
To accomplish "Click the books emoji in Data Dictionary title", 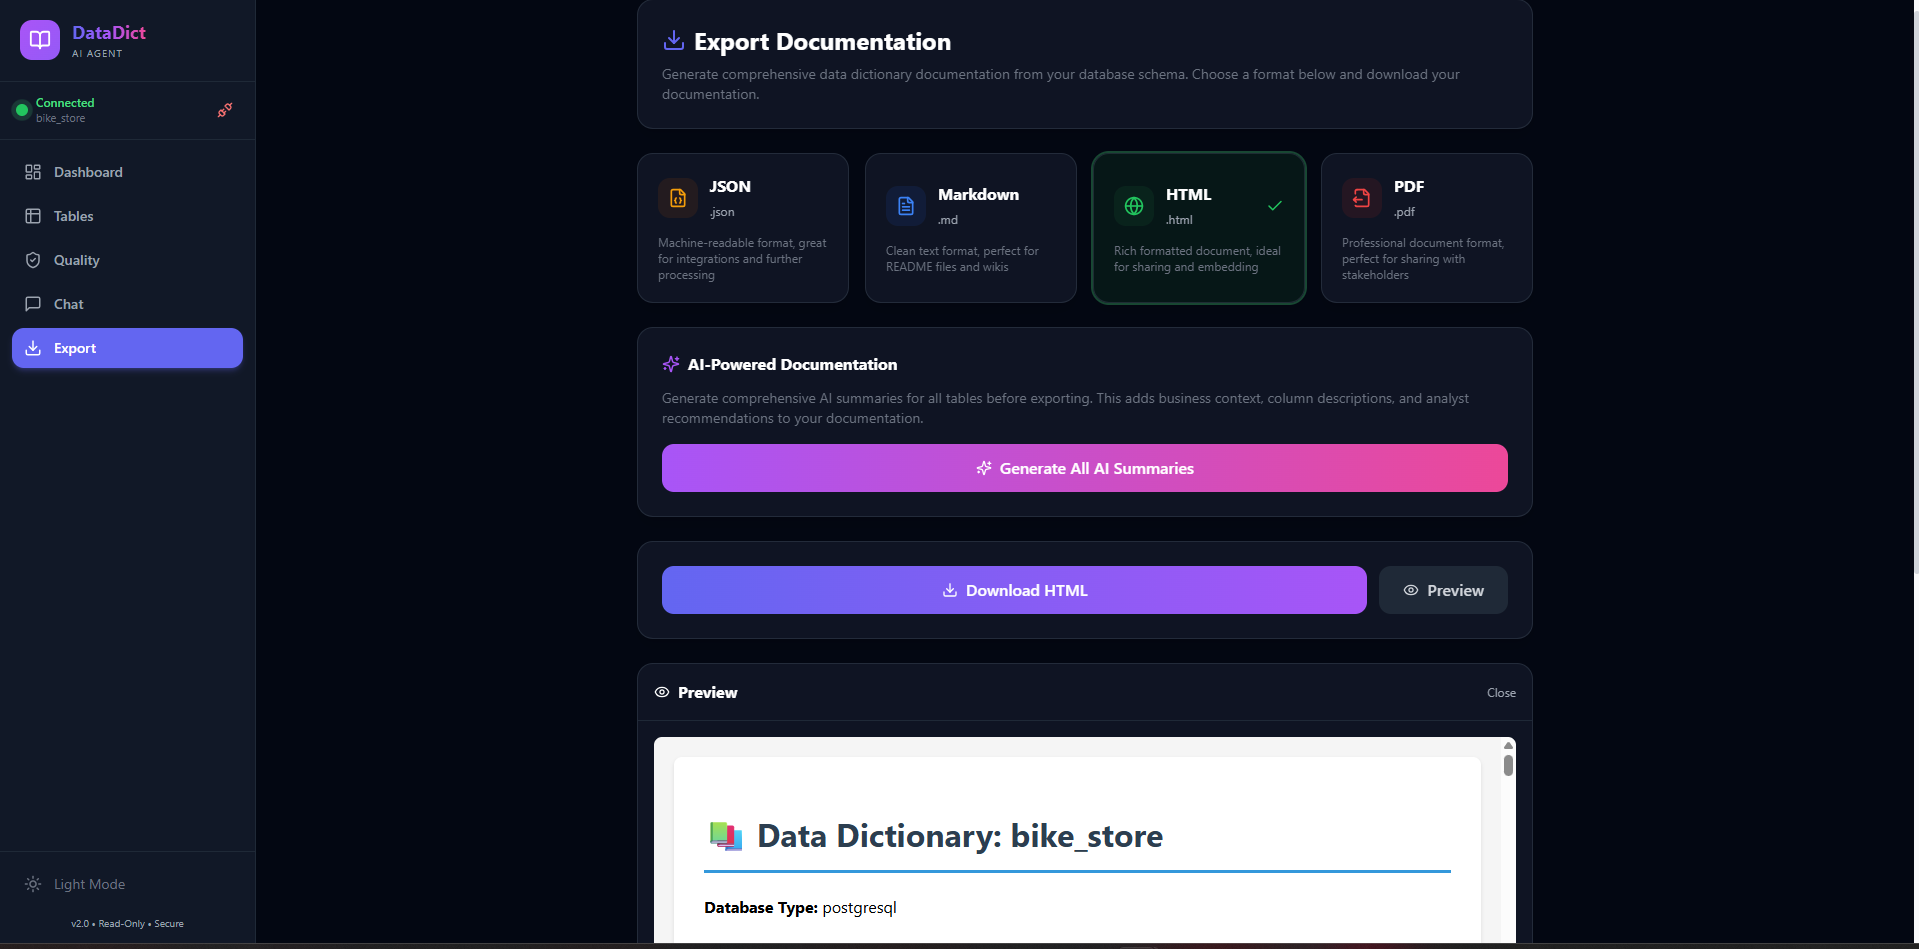I will (726, 835).
